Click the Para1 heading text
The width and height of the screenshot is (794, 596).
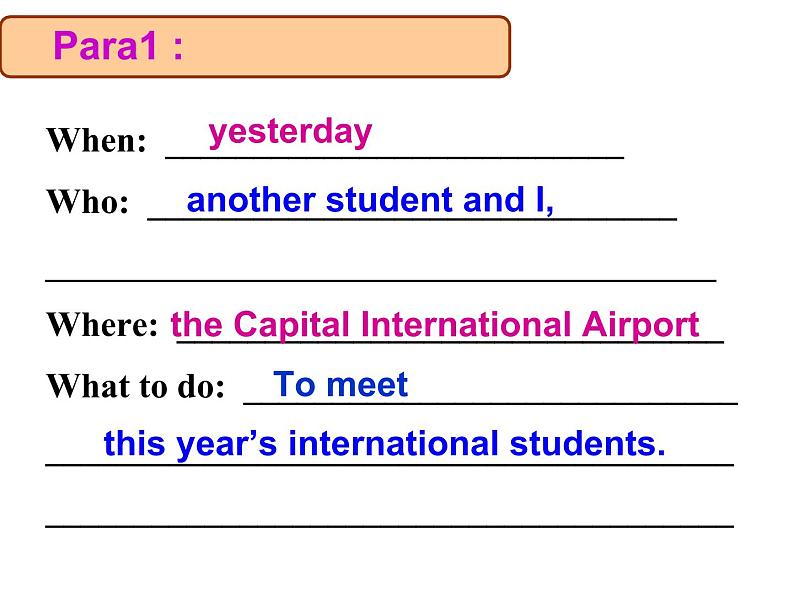[x=118, y=46]
